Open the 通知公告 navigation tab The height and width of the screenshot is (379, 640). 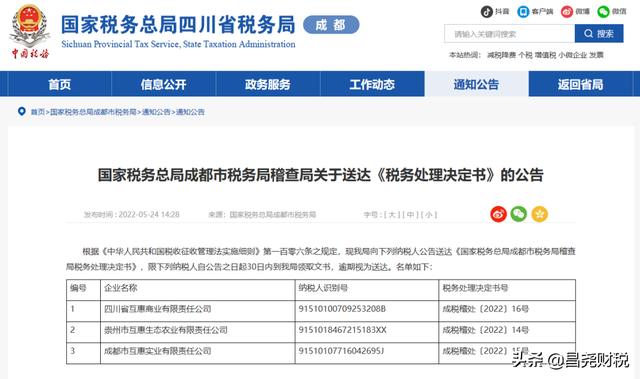[476, 84]
